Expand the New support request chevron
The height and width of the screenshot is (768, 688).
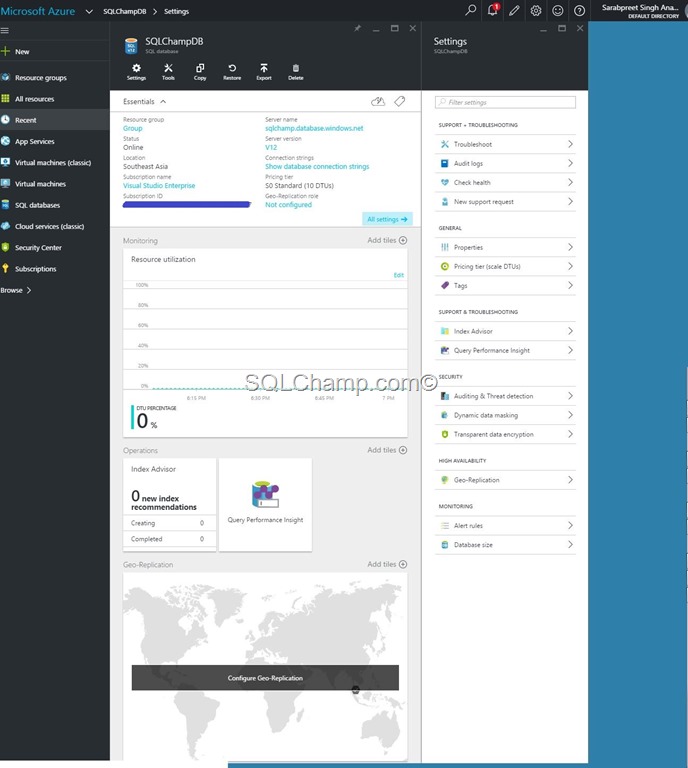pyautogui.click(x=570, y=201)
